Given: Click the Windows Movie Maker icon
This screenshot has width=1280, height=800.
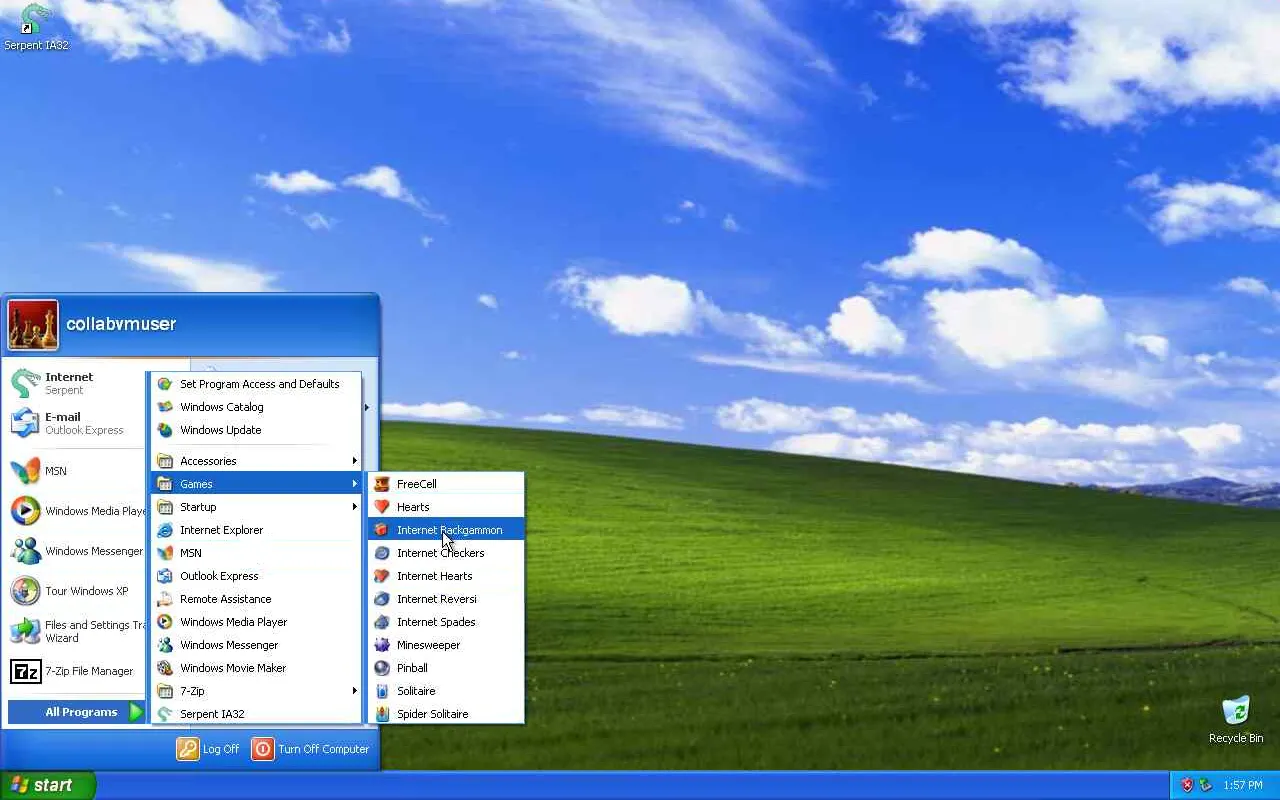Looking at the screenshot, I should (x=165, y=668).
